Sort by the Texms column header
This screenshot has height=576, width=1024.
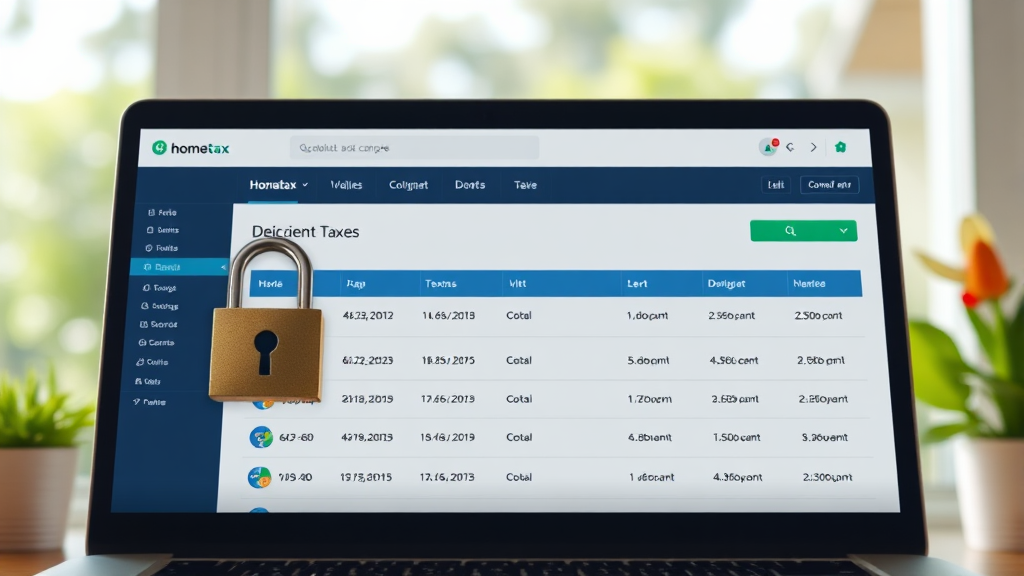pyautogui.click(x=440, y=284)
